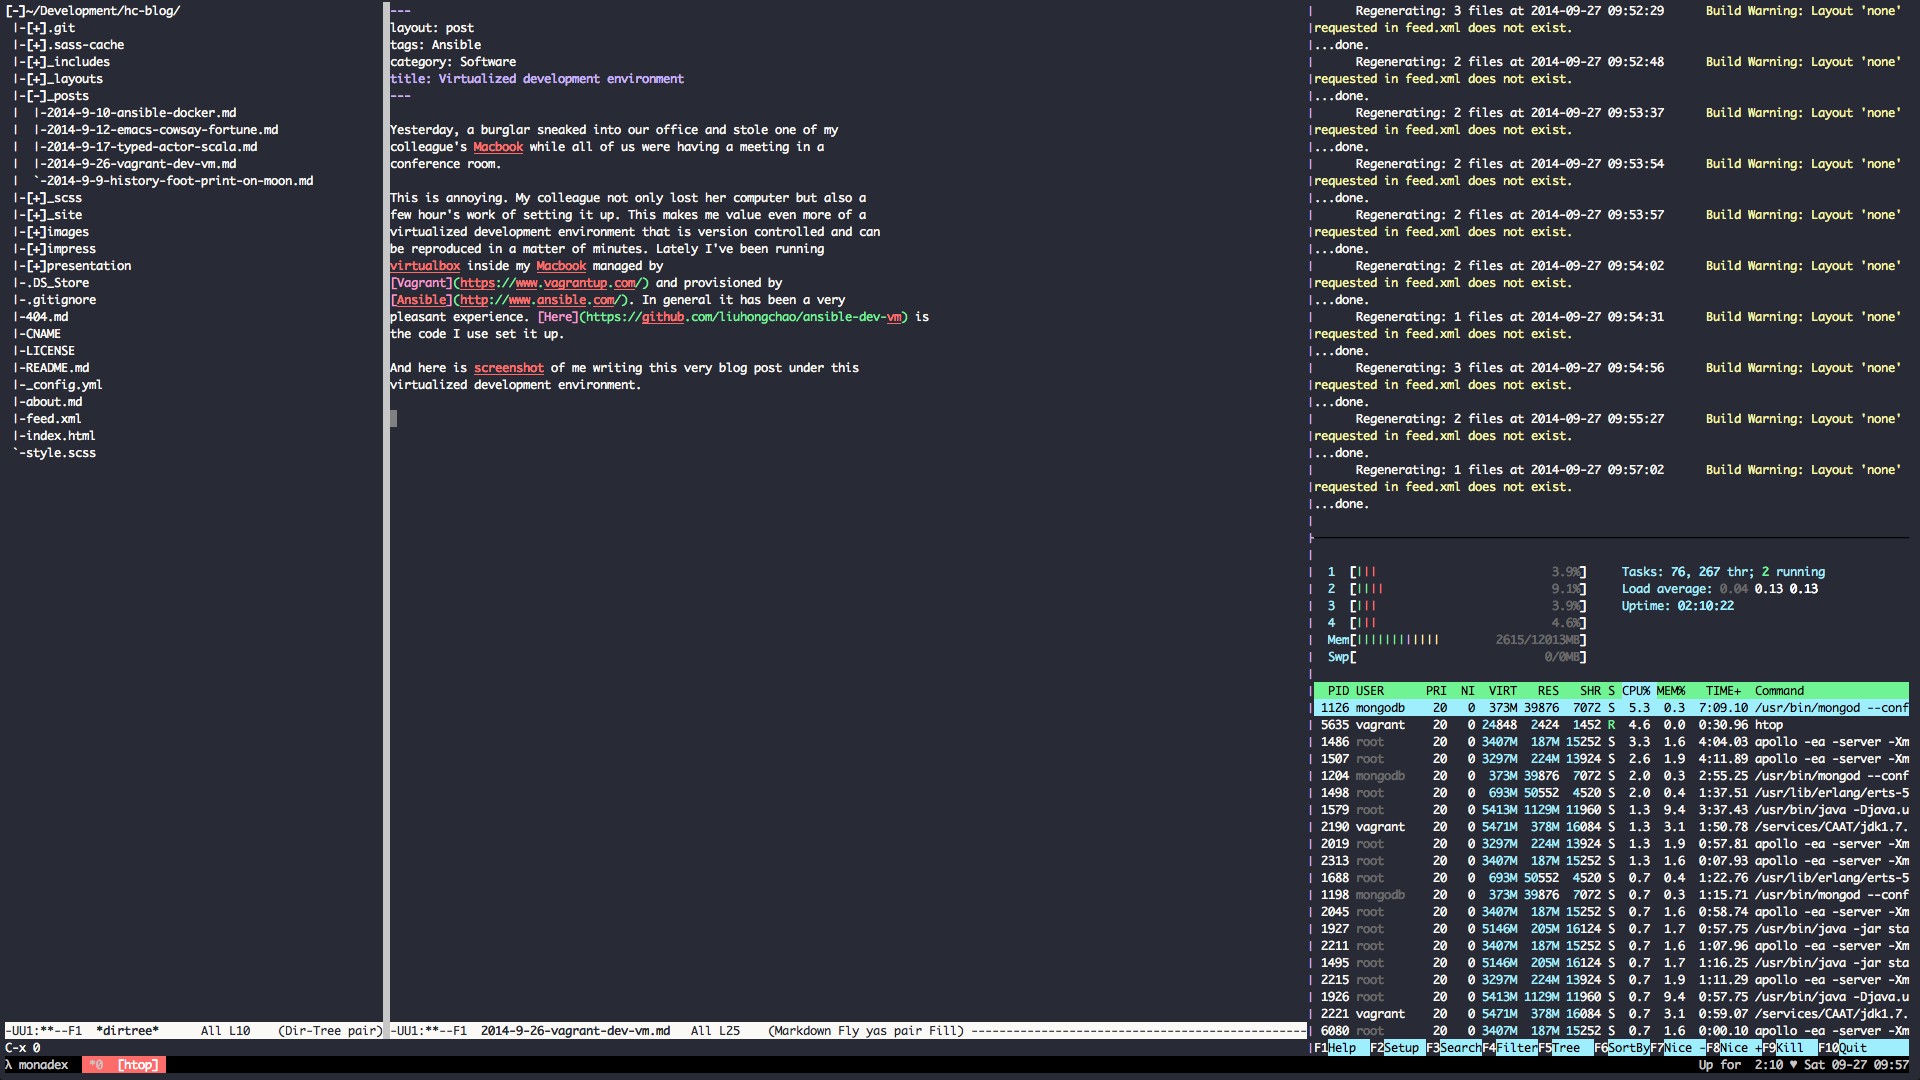1920x1080 pixels.
Task: Open the CNAME file
Action: click(x=43, y=334)
